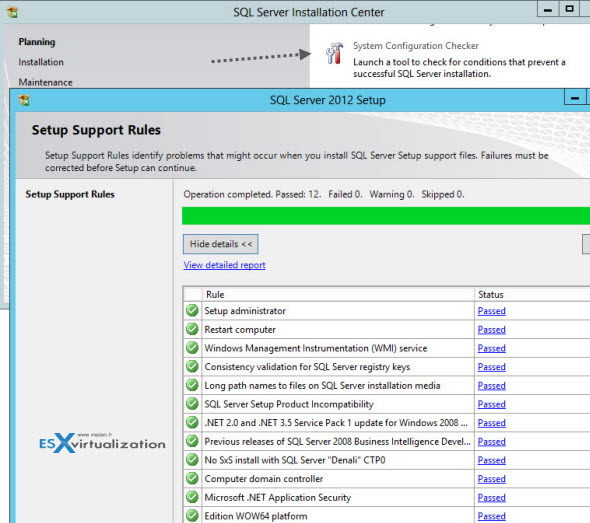Viewport: 590px width, 523px height.
Task: Click check icon for Edition WOW64 platform
Action: (x=192, y=516)
